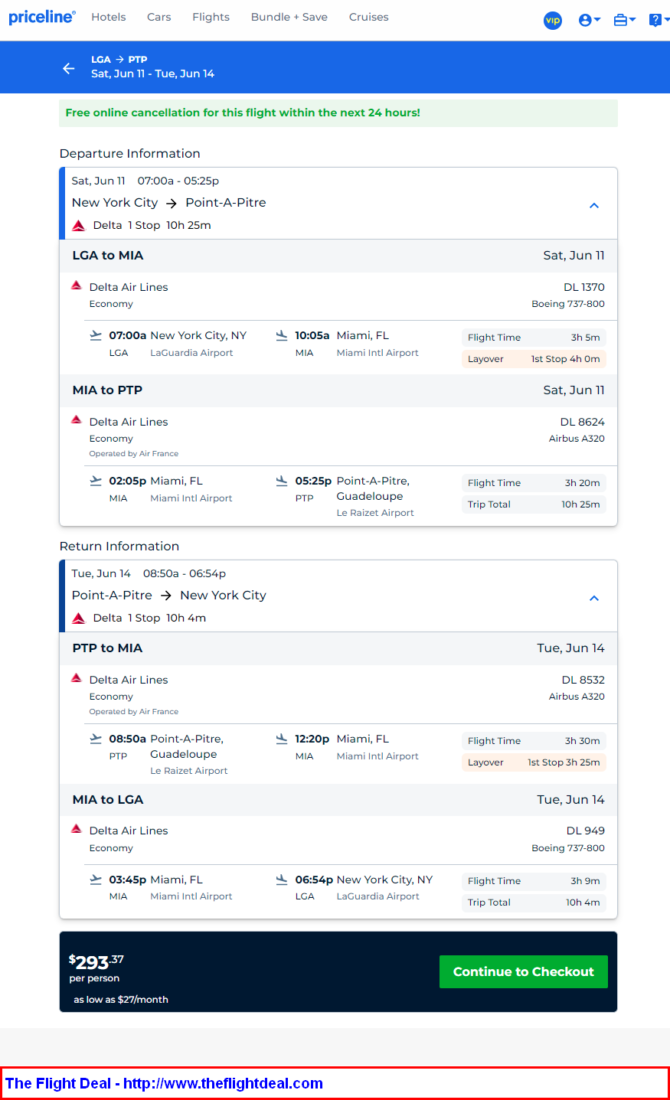
Task: Select the Bundle + Save menu item
Action: pos(289,17)
